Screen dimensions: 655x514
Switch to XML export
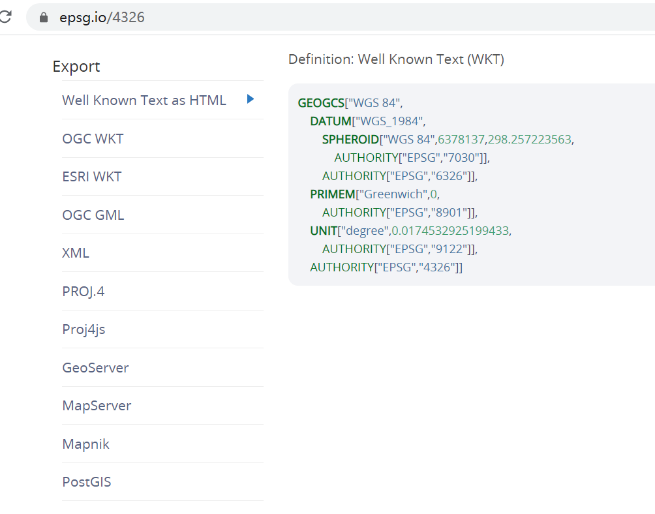(x=76, y=253)
